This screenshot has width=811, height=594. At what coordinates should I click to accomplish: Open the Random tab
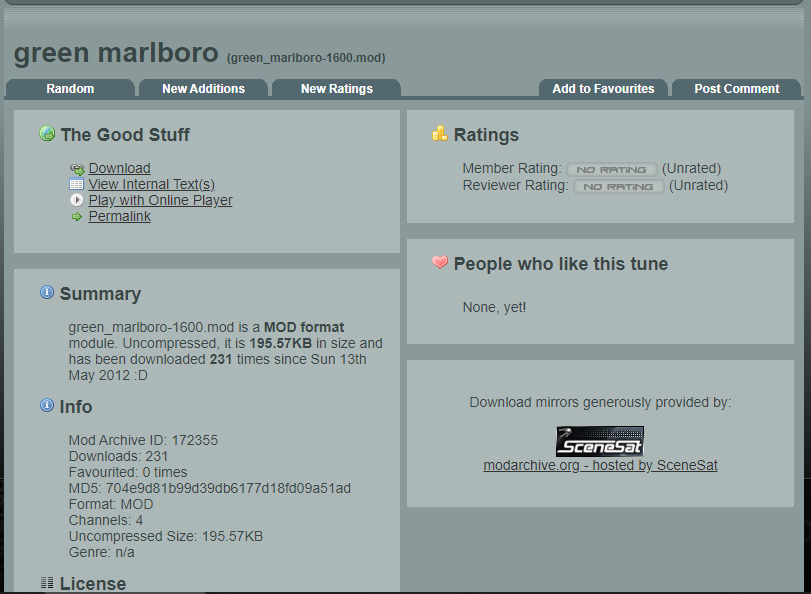click(70, 88)
